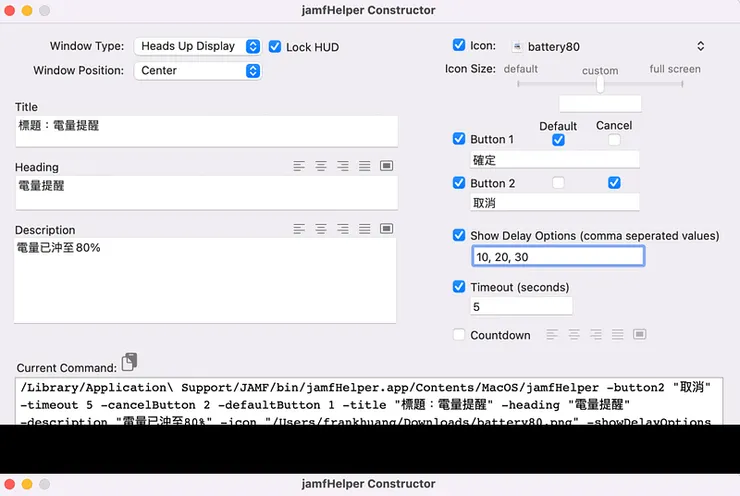Click inside the Current Command text box

coord(369,401)
